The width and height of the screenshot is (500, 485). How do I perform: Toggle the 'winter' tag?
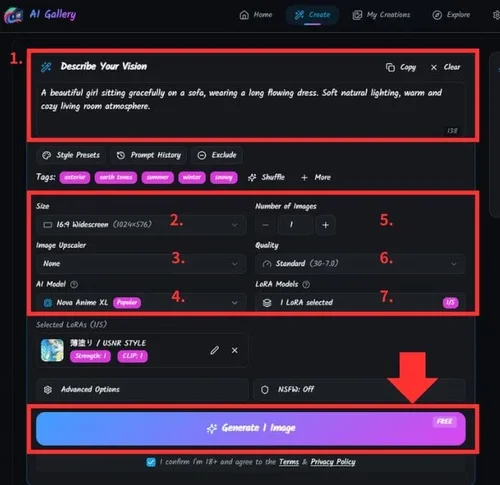[x=192, y=177]
